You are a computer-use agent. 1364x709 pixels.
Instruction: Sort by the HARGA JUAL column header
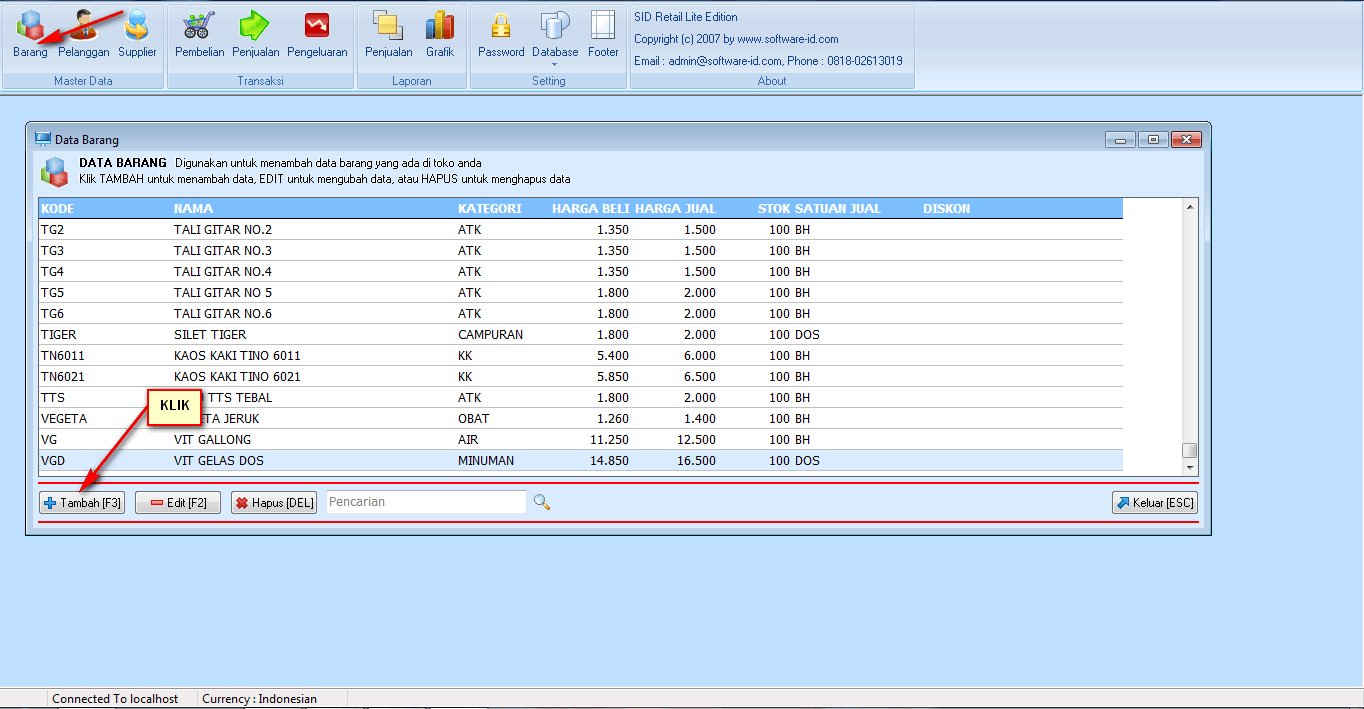(x=675, y=209)
